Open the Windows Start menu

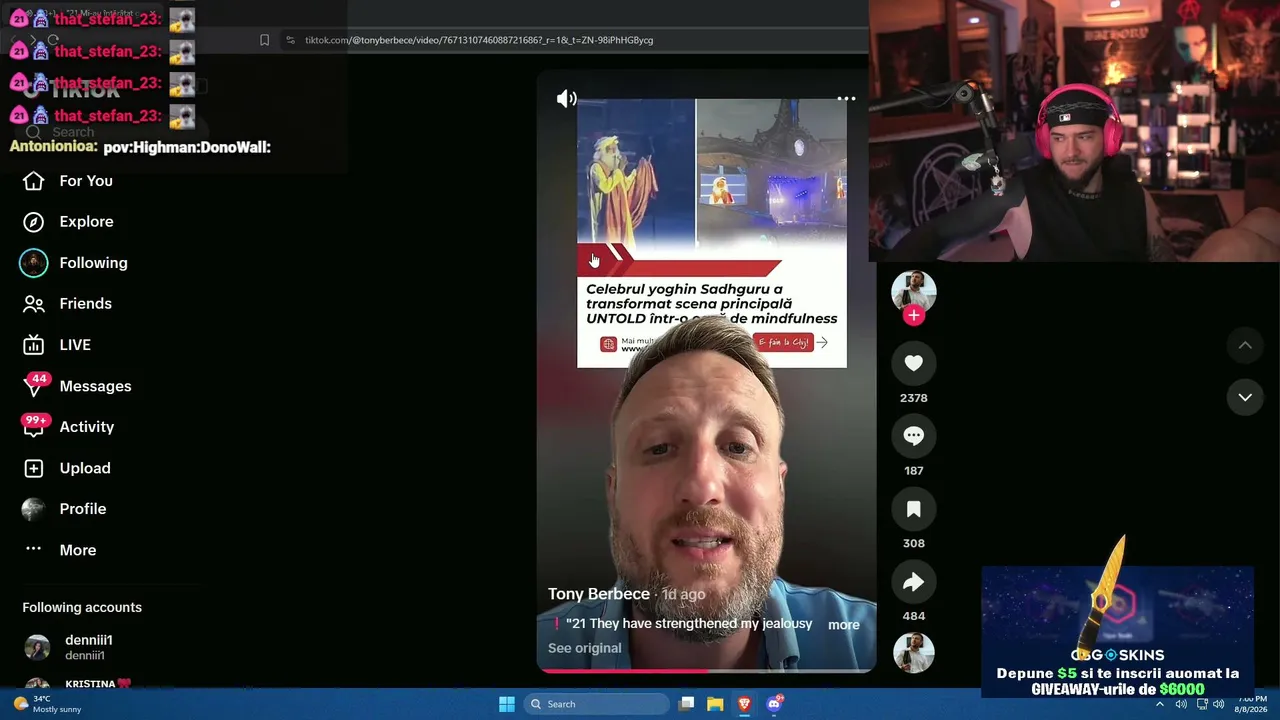click(507, 704)
